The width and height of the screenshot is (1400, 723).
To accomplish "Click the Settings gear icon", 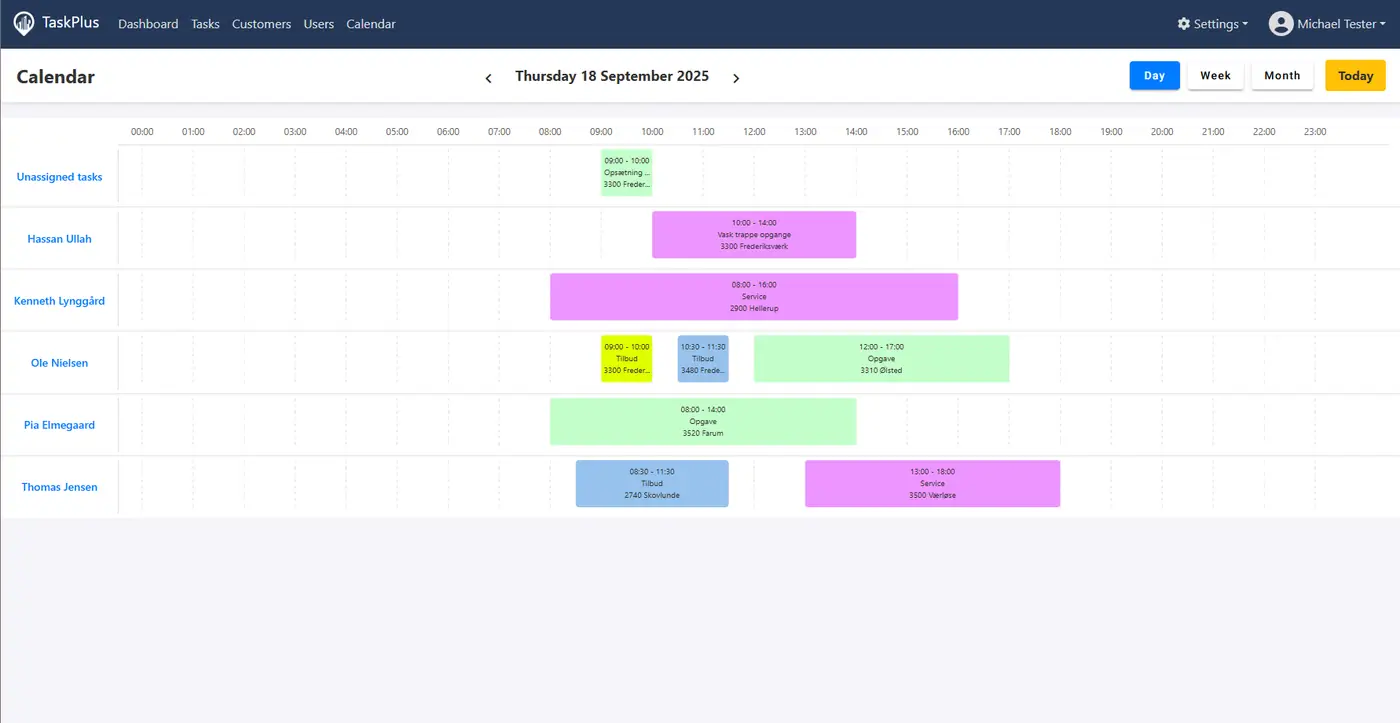I will (1184, 24).
